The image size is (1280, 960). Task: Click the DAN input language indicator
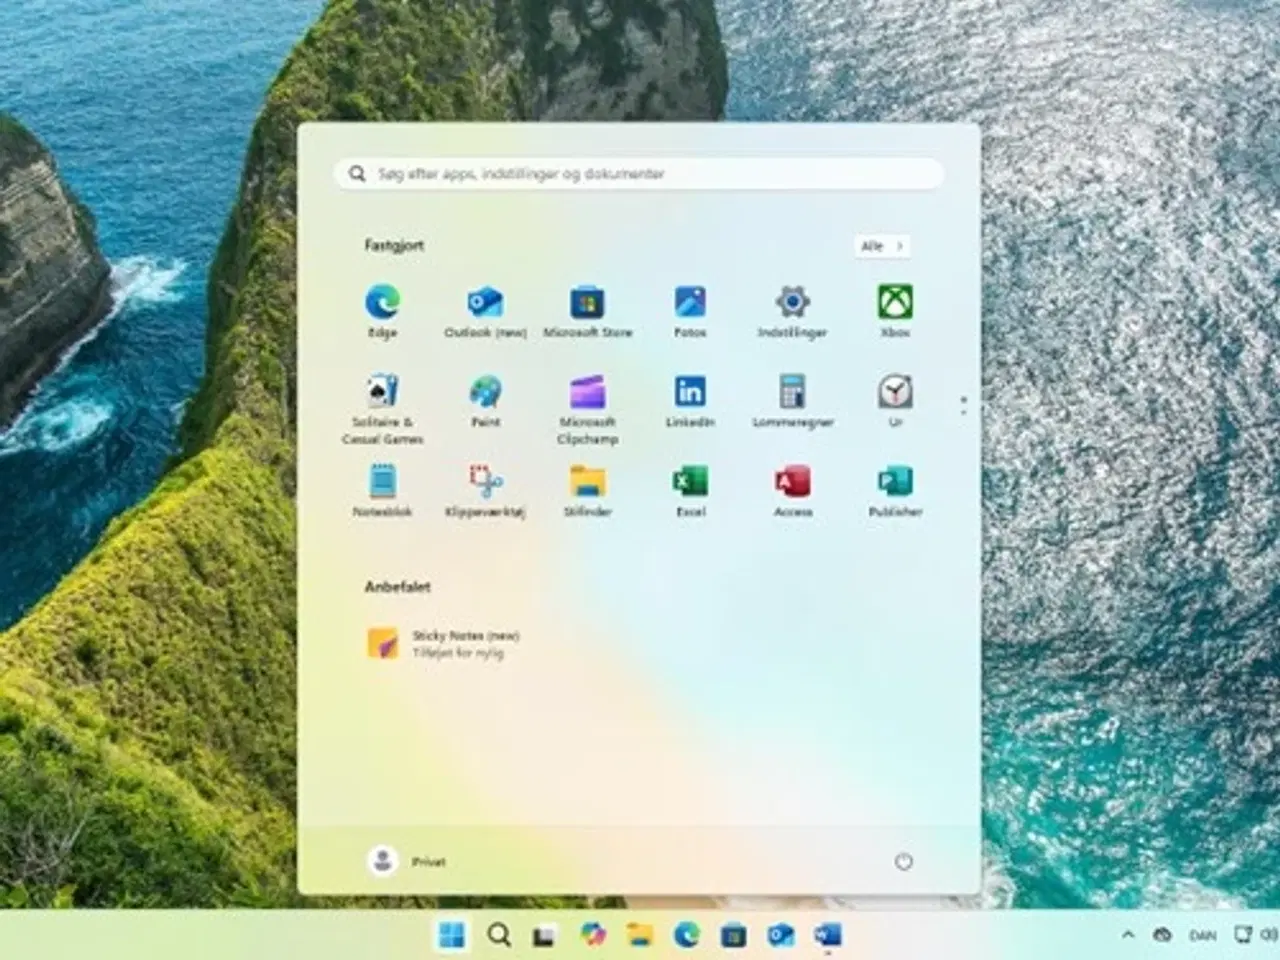pos(1203,935)
